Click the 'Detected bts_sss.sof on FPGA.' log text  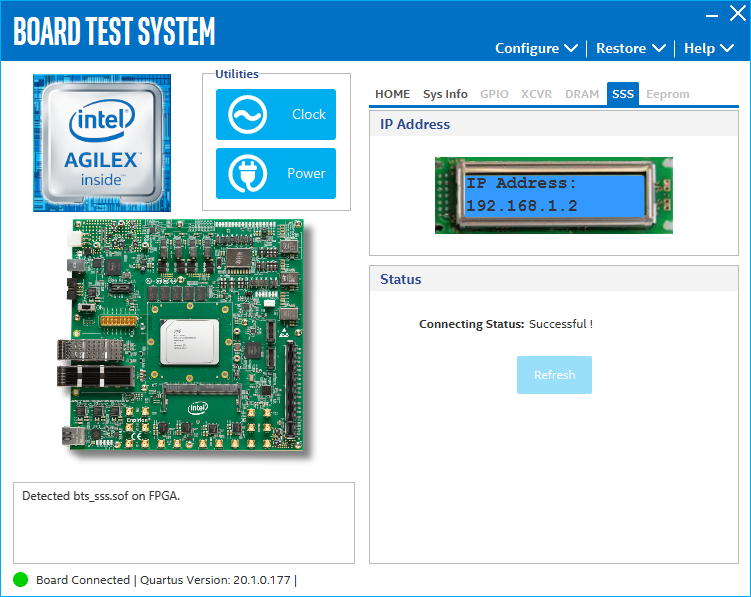pyautogui.click(x=101, y=496)
